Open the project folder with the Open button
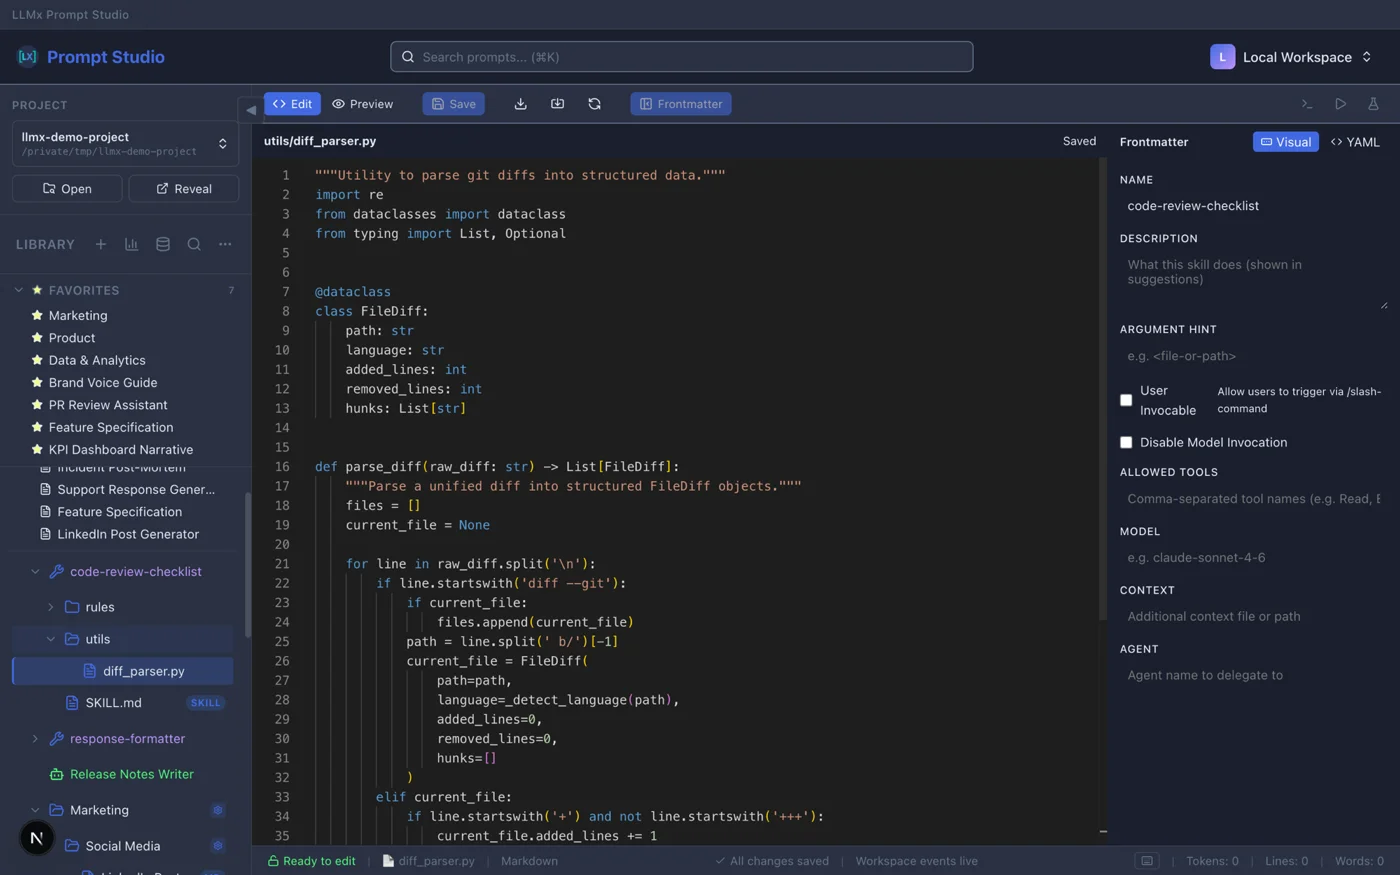 [x=67, y=188]
